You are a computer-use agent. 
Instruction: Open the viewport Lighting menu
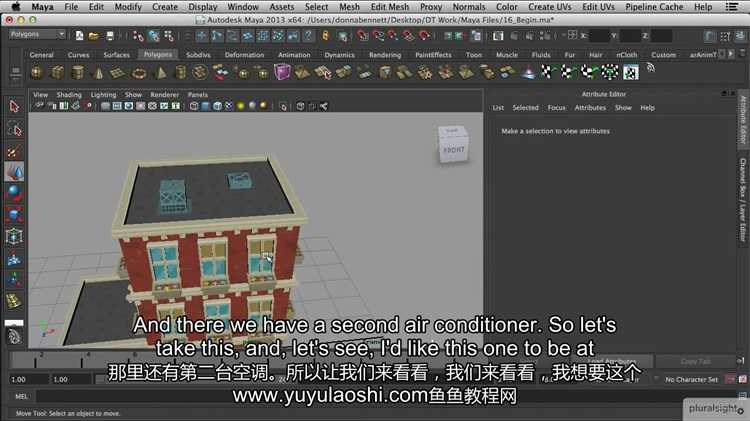click(x=103, y=95)
